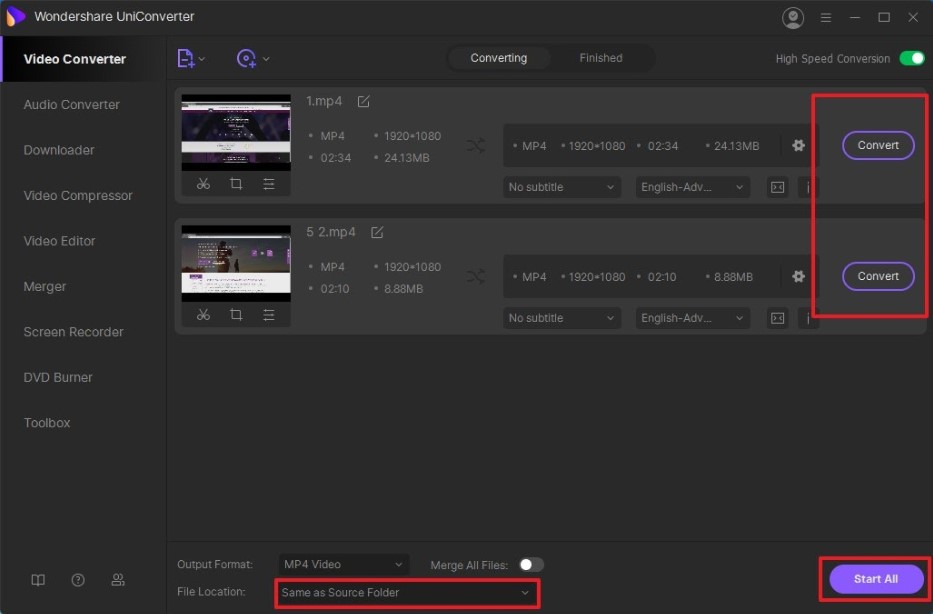Screen dimensions: 933x614
Task: Open the No subtitle dropdown for 1.mp4
Action: point(561,187)
